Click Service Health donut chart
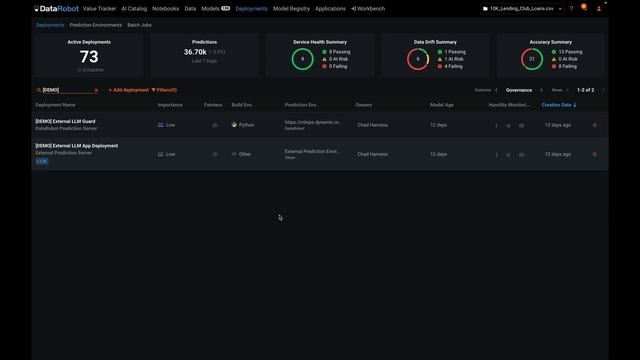The height and width of the screenshot is (360, 640). [302, 59]
